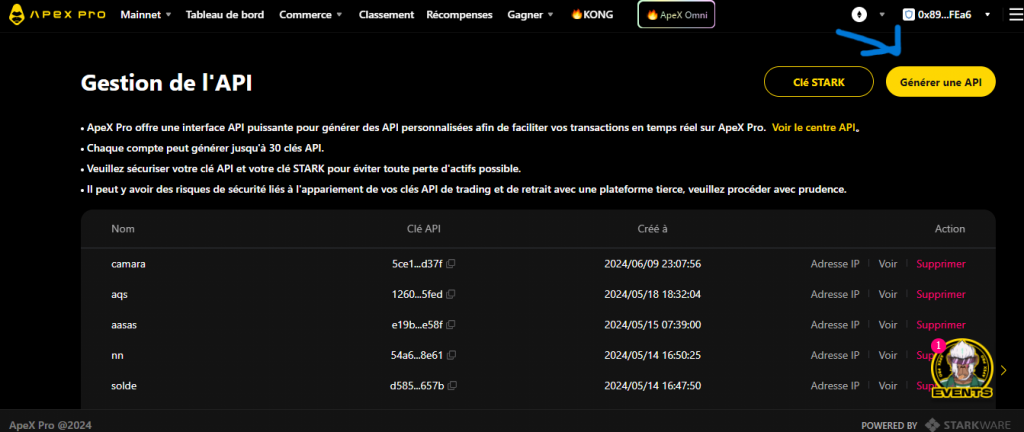This screenshot has height=432, width=1024.
Task: Copy the nn API key
Action: pyautogui.click(x=451, y=355)
